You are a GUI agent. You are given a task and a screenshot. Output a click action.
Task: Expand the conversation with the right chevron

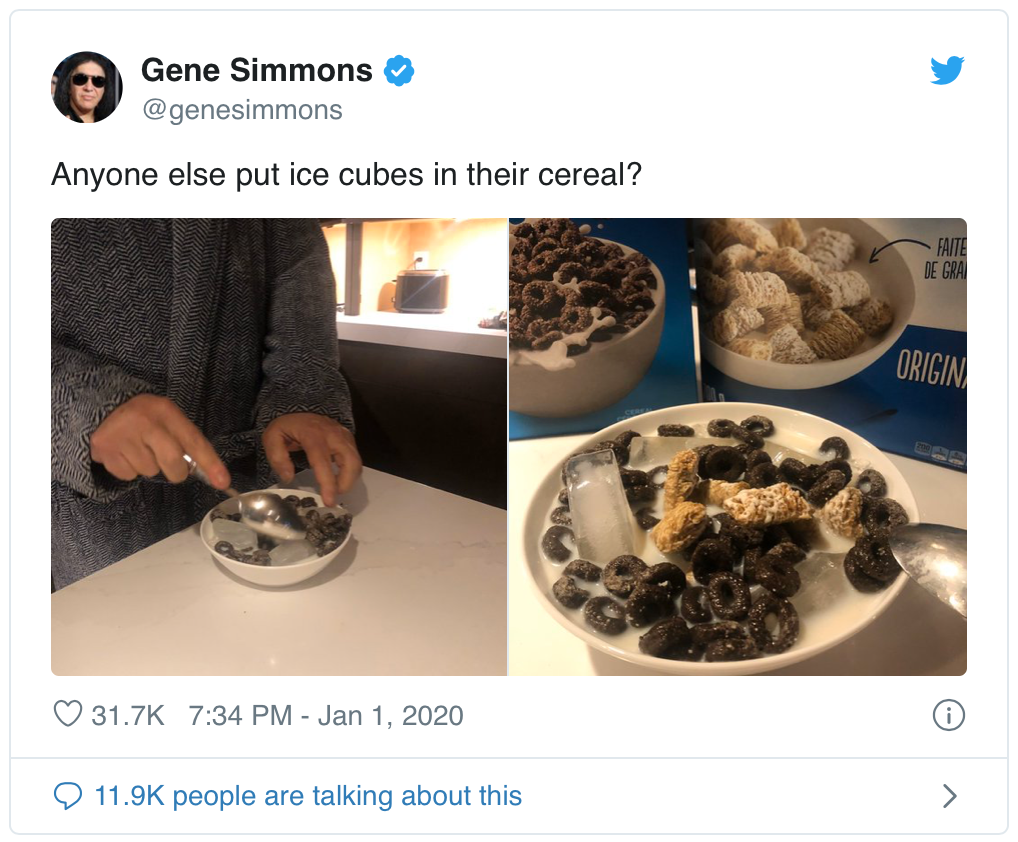(x=949, y=796)
